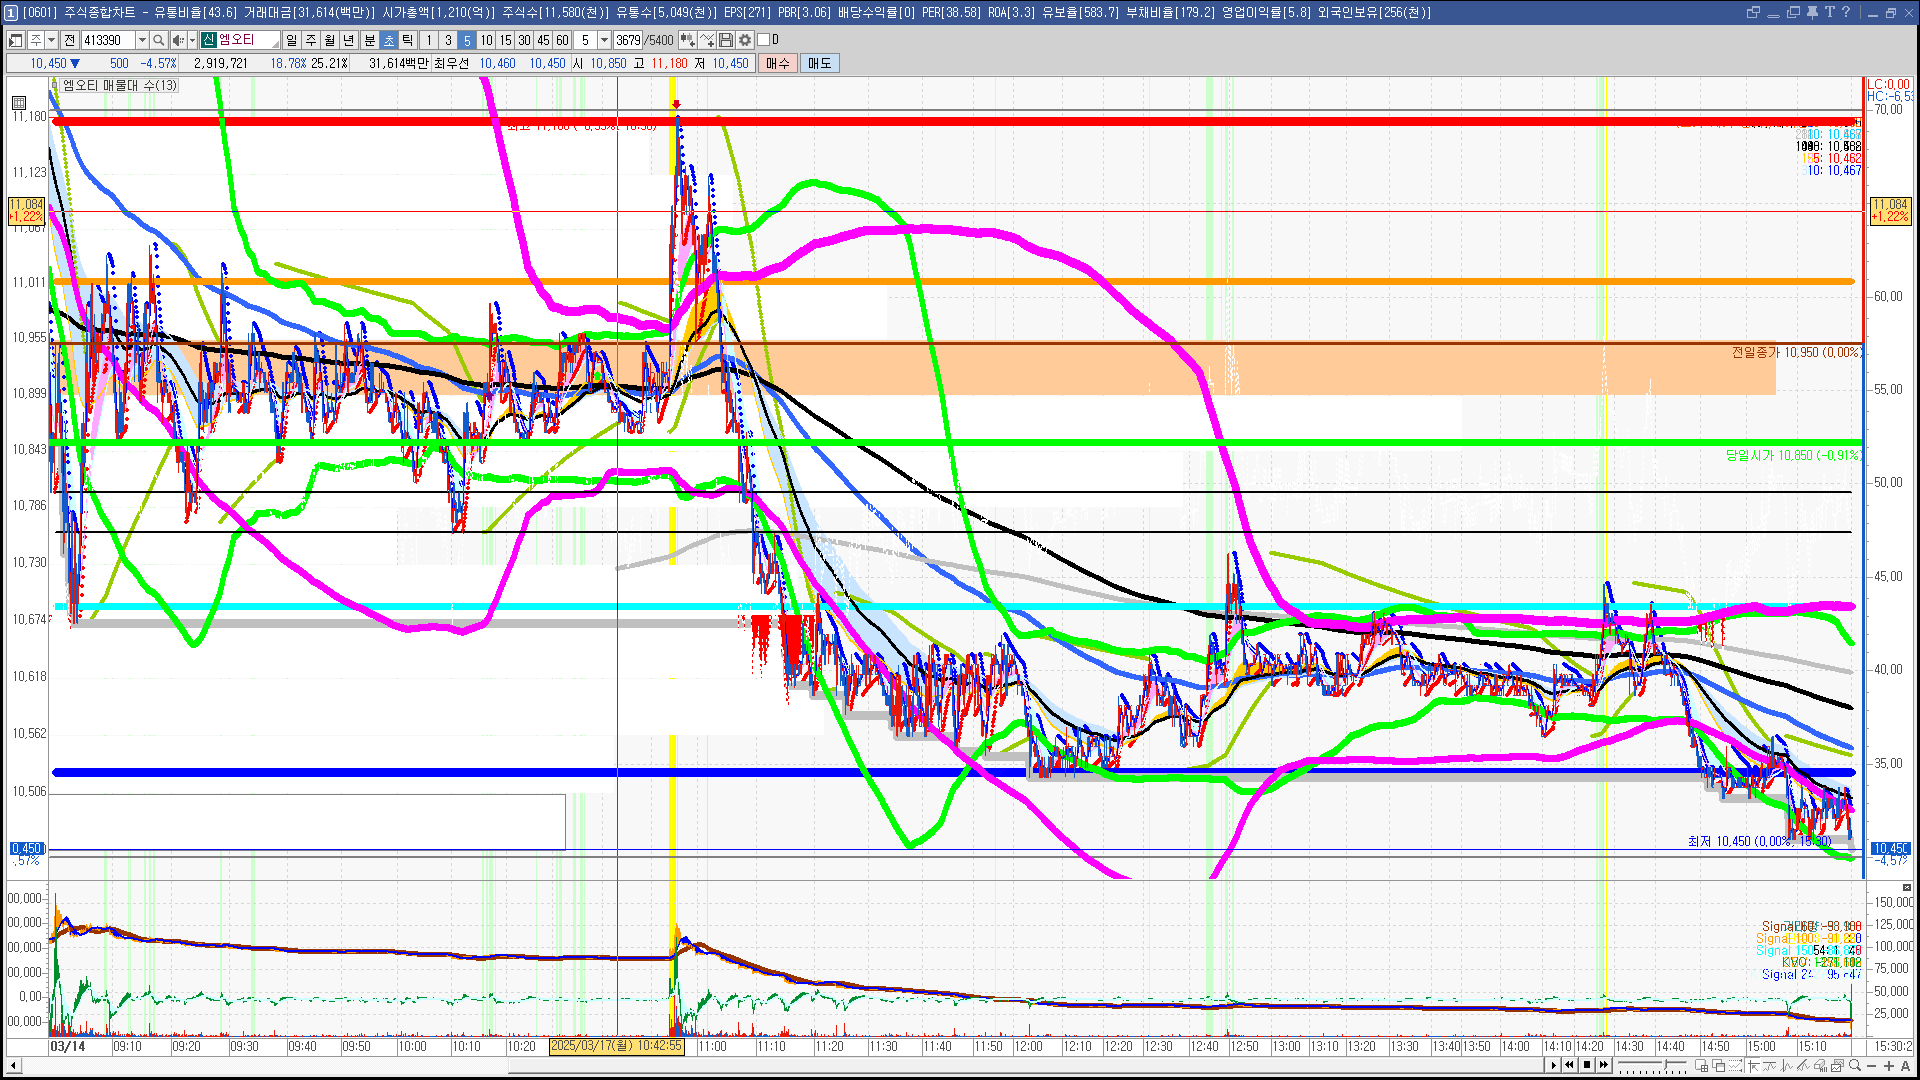Open the chart settings gear icon
This screenshot has width=1920, height=1080.
[745, 40]
